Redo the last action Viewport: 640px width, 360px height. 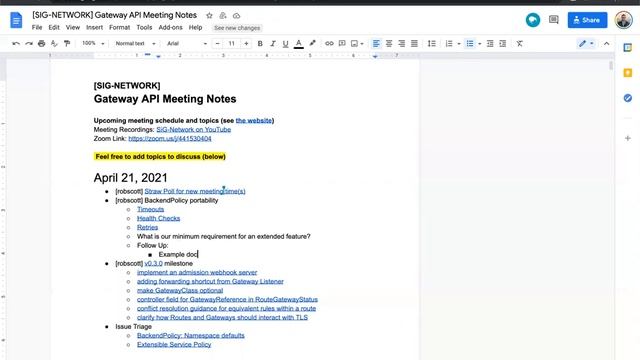[x=29, y=43]
